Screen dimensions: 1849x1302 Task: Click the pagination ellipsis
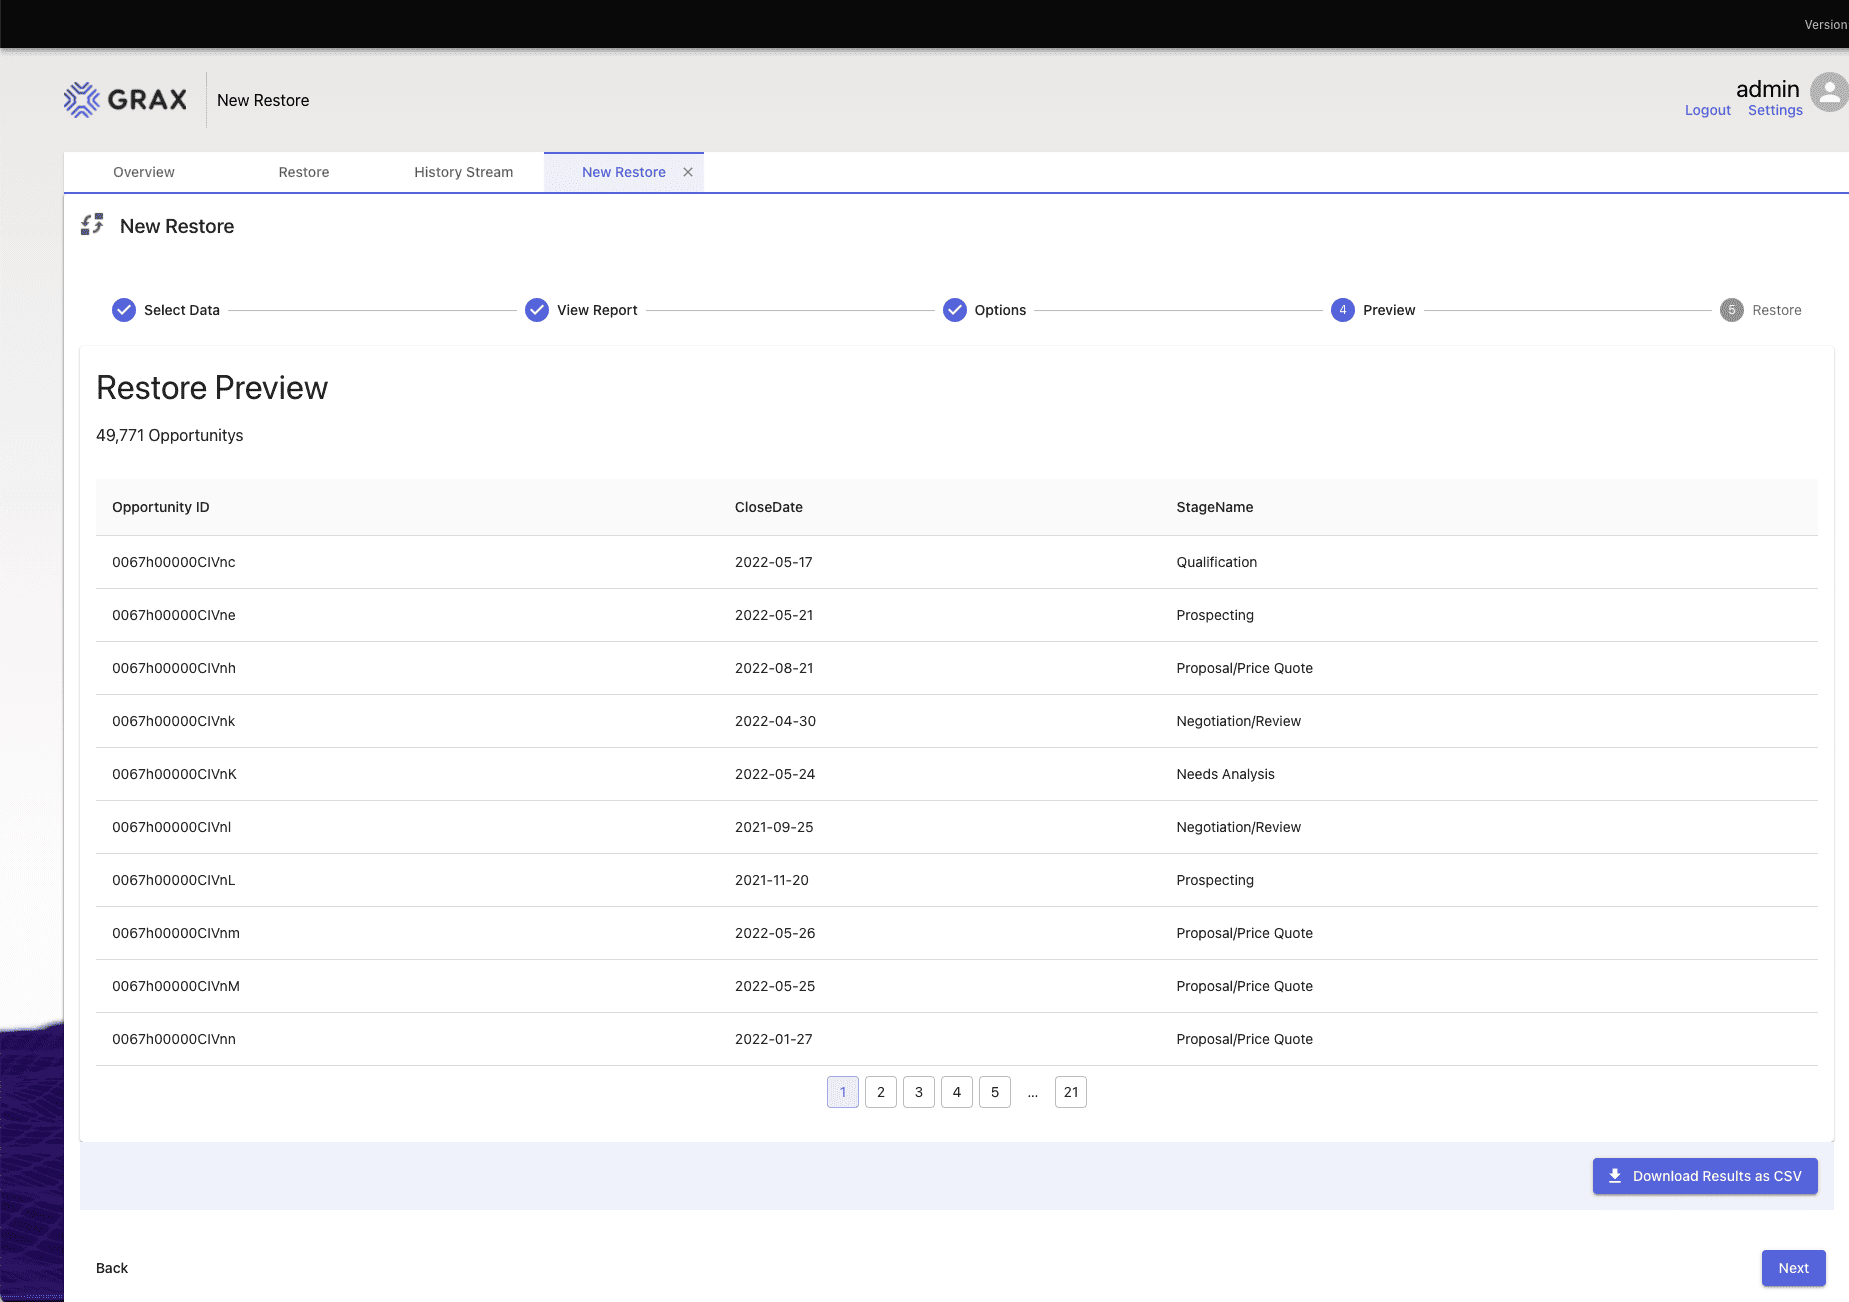1033,1093
